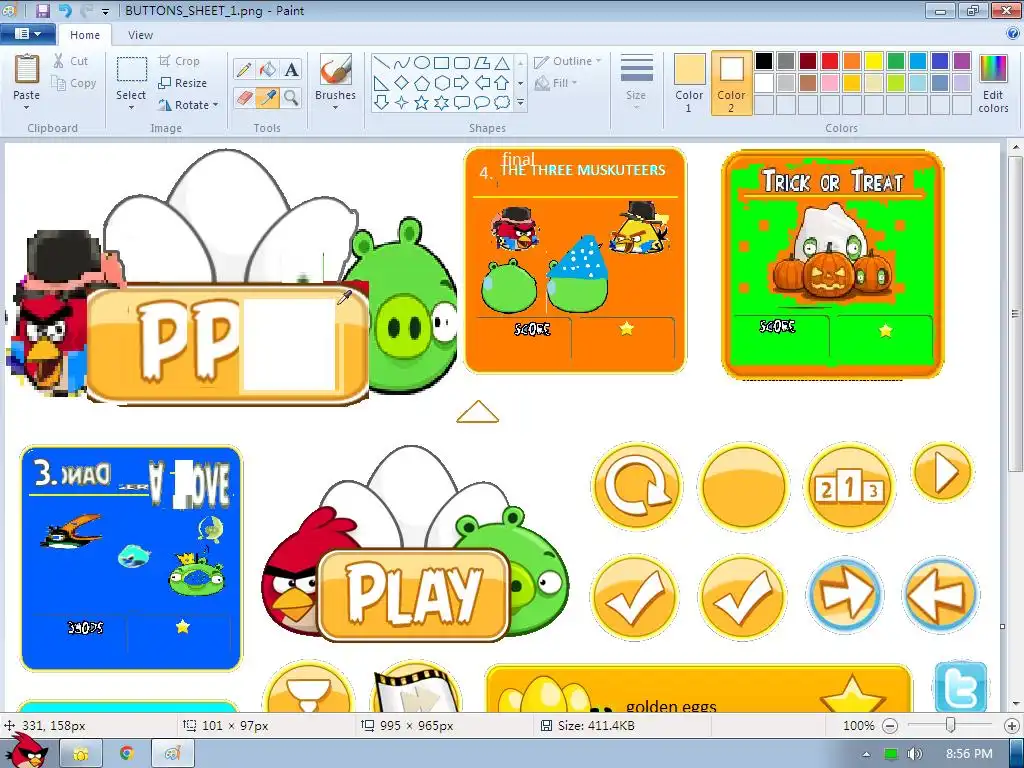This screenshot has width=1024, height=768.
Task: Click the Undo arrow in title bar
Action: click(65, 10)
